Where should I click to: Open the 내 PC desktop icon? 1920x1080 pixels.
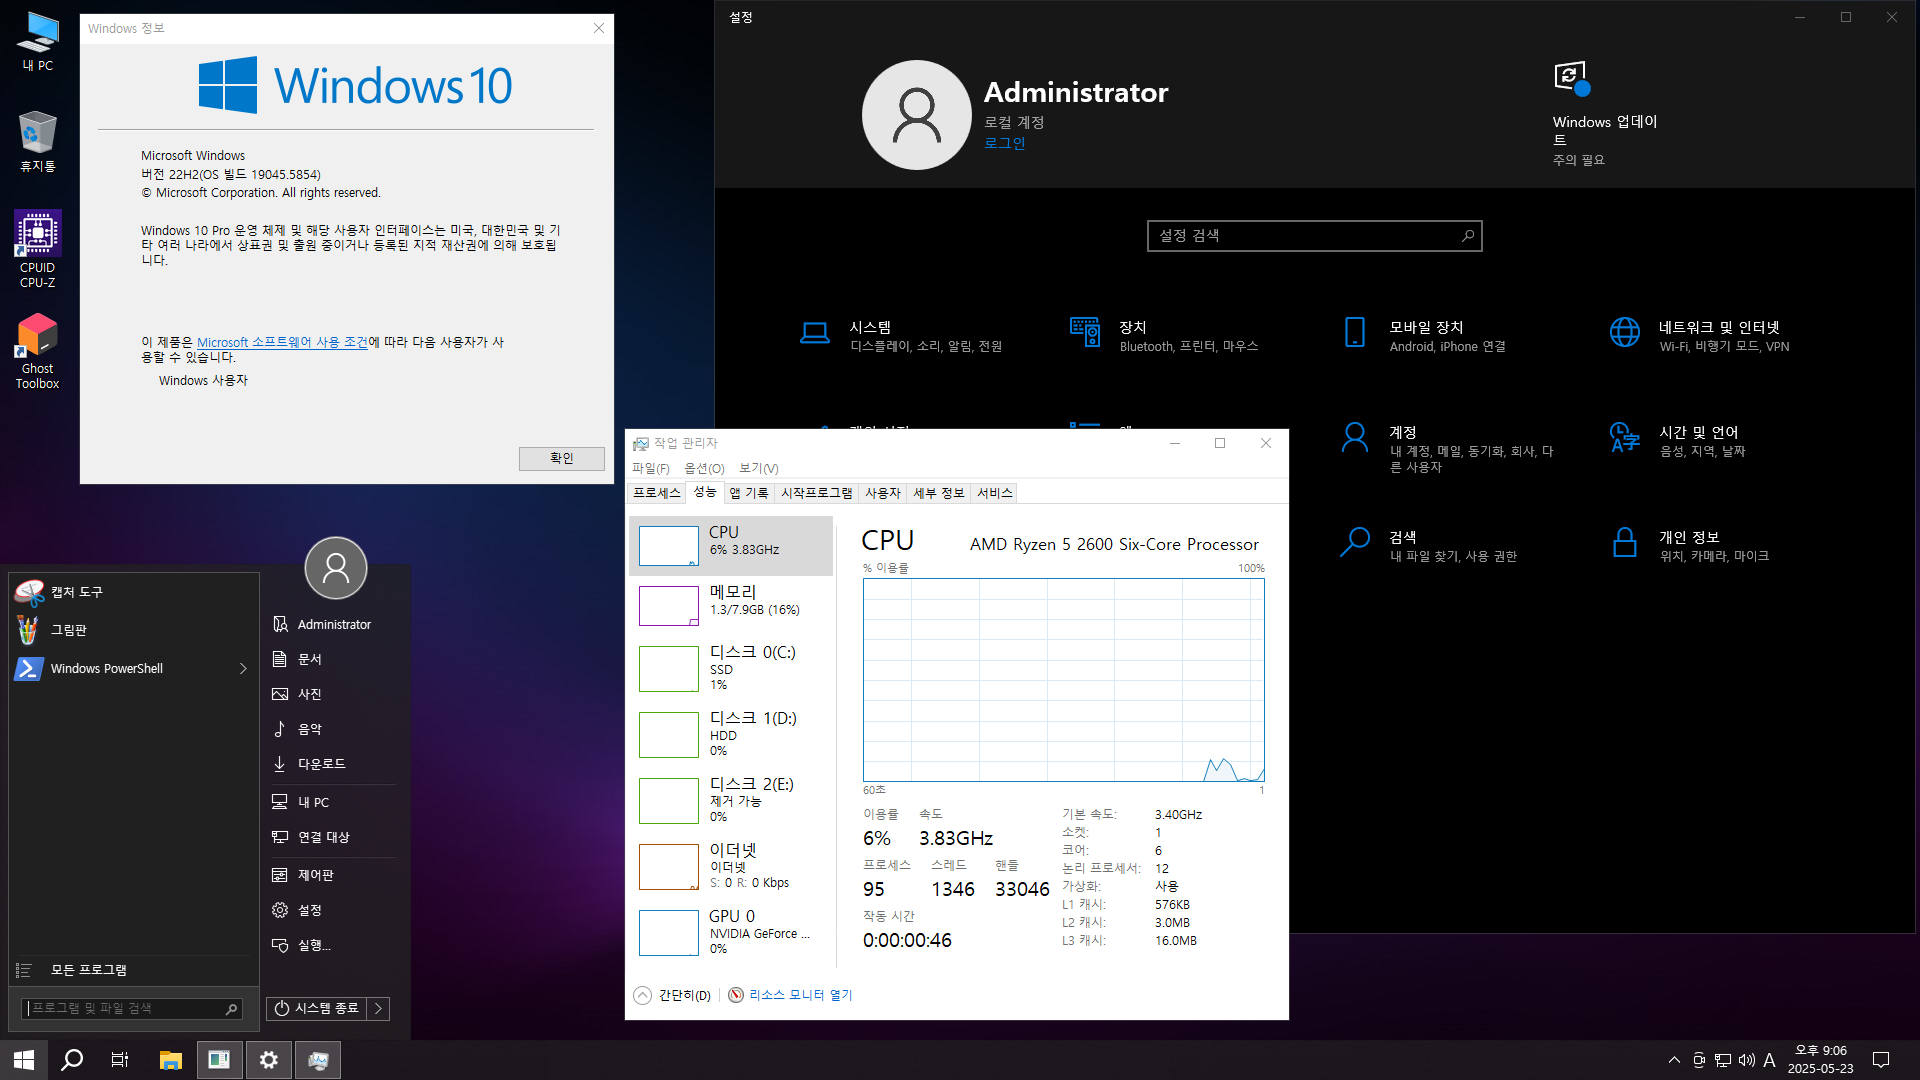(x=38, y=41)
